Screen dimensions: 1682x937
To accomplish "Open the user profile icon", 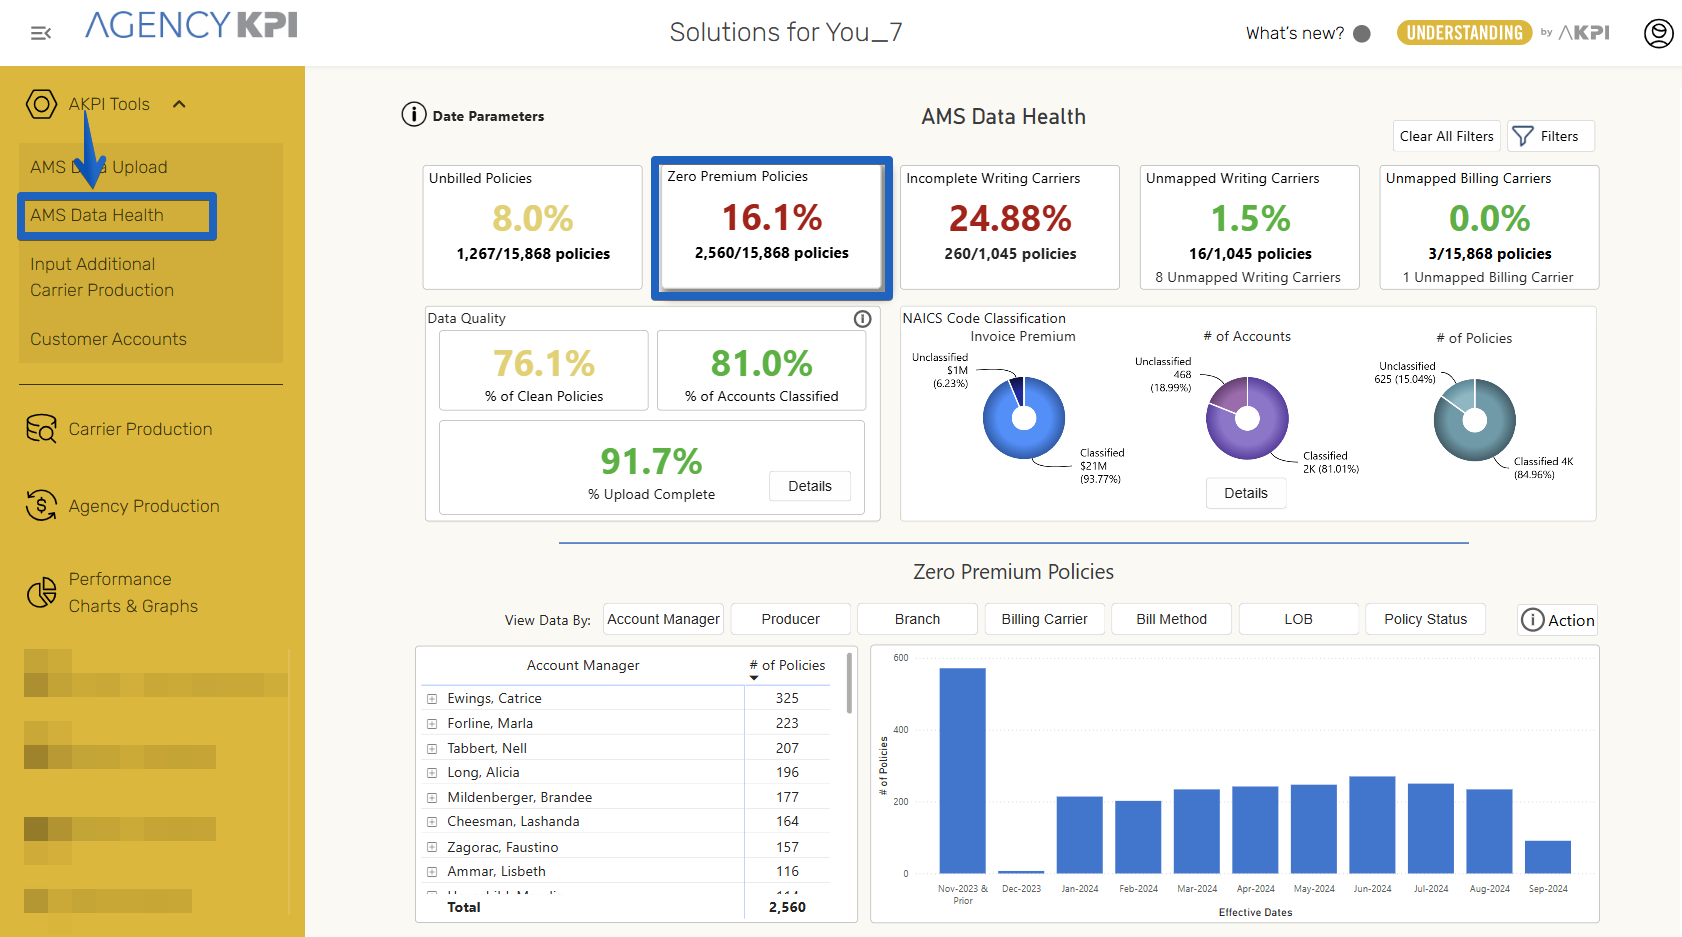I will pos(1658,33).
